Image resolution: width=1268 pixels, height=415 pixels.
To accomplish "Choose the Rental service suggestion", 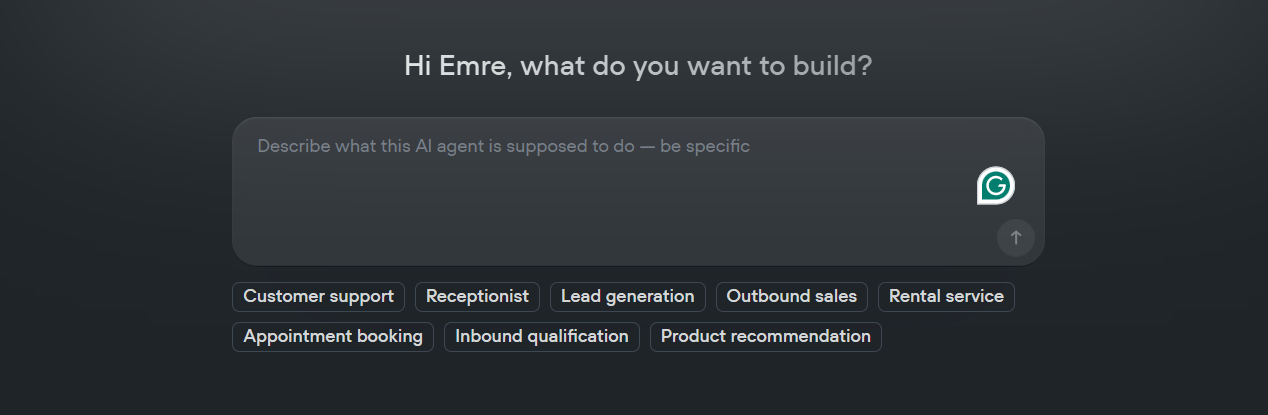I will pyautogui.click(x=946, y=297).
